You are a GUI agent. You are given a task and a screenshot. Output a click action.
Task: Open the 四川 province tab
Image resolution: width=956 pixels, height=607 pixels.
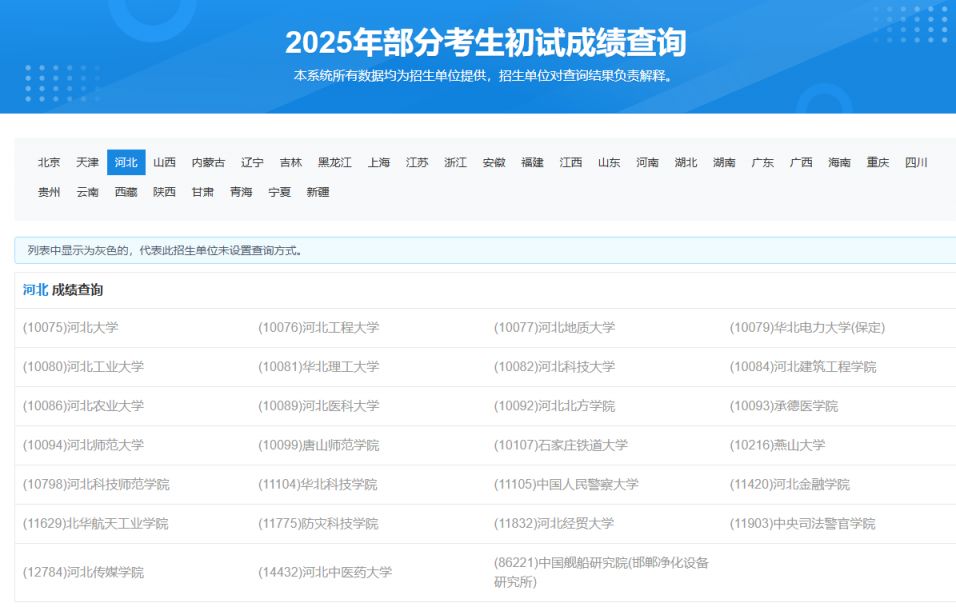tap(916, 162)
